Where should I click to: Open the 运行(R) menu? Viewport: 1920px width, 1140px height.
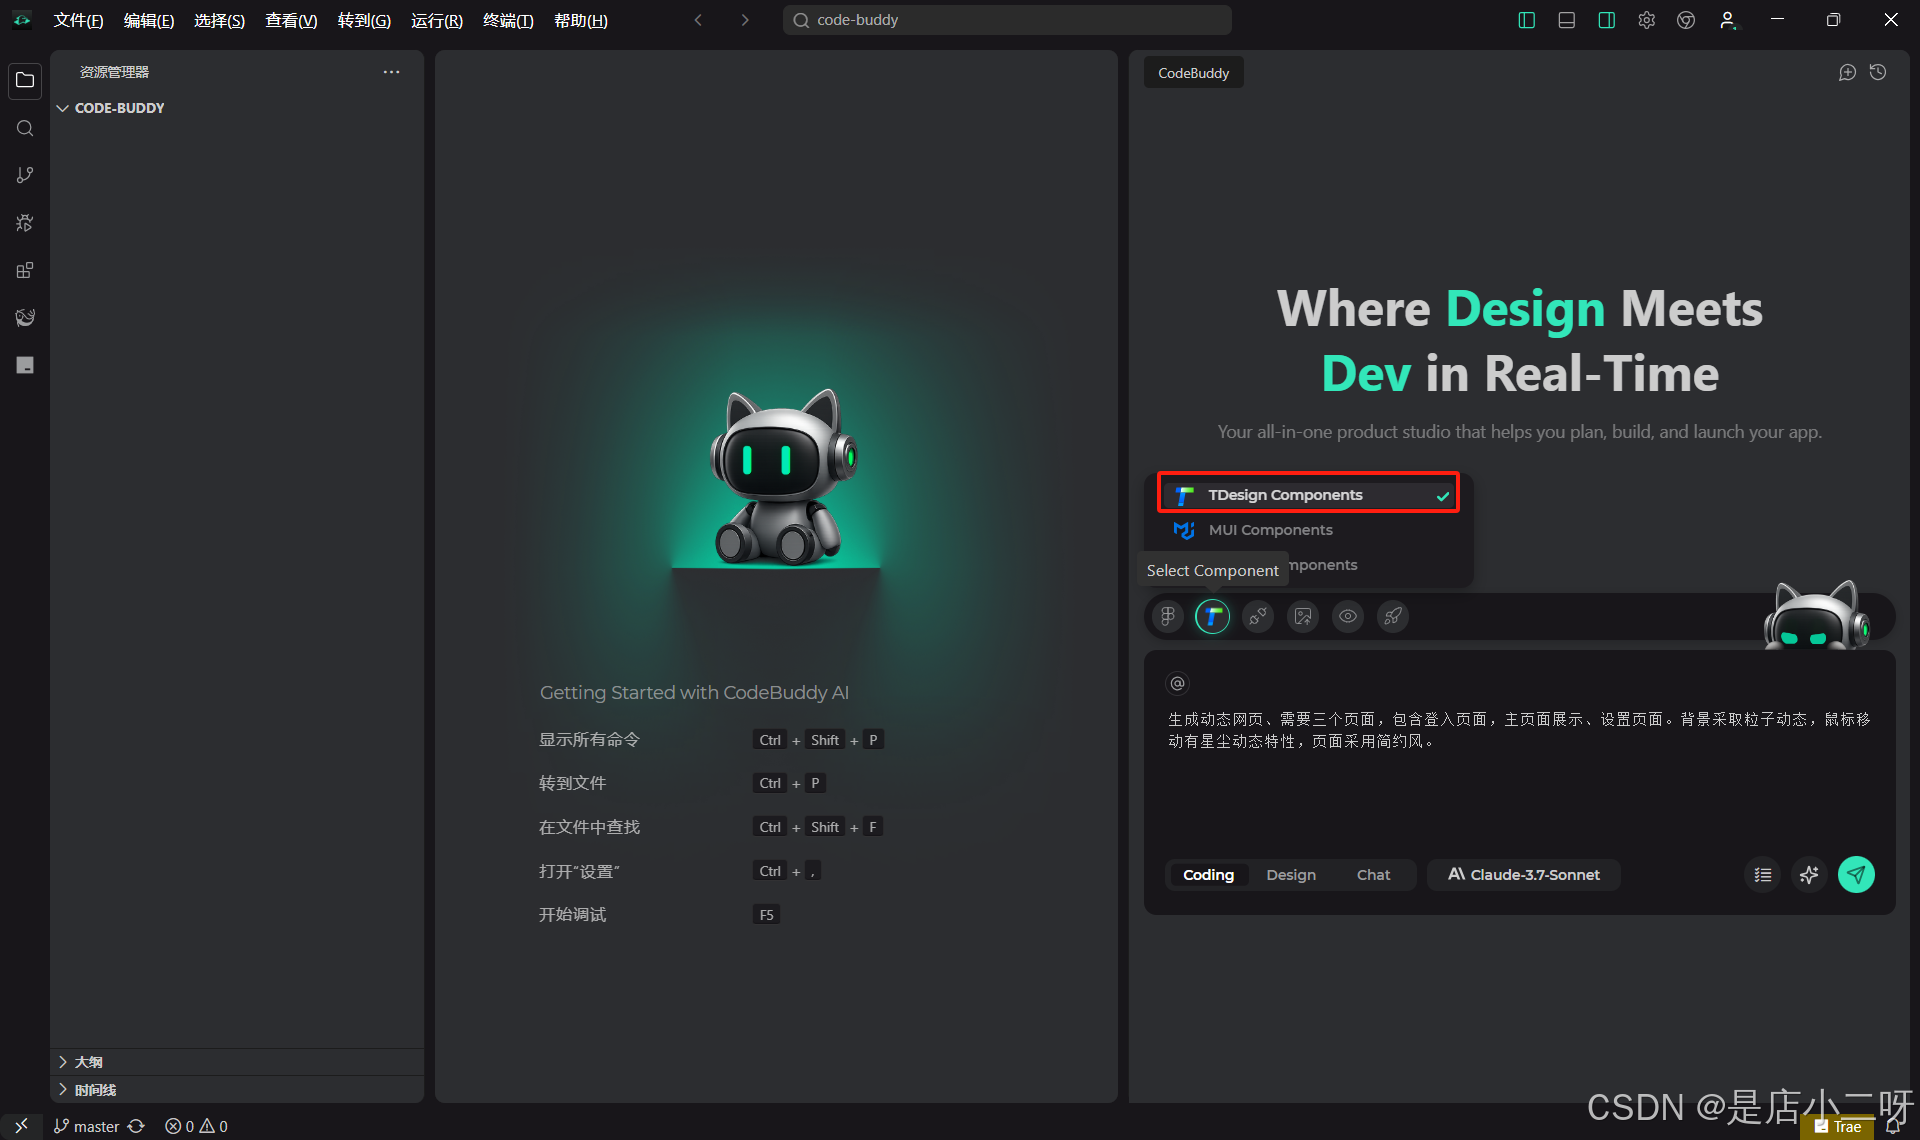tap(437, 20)
